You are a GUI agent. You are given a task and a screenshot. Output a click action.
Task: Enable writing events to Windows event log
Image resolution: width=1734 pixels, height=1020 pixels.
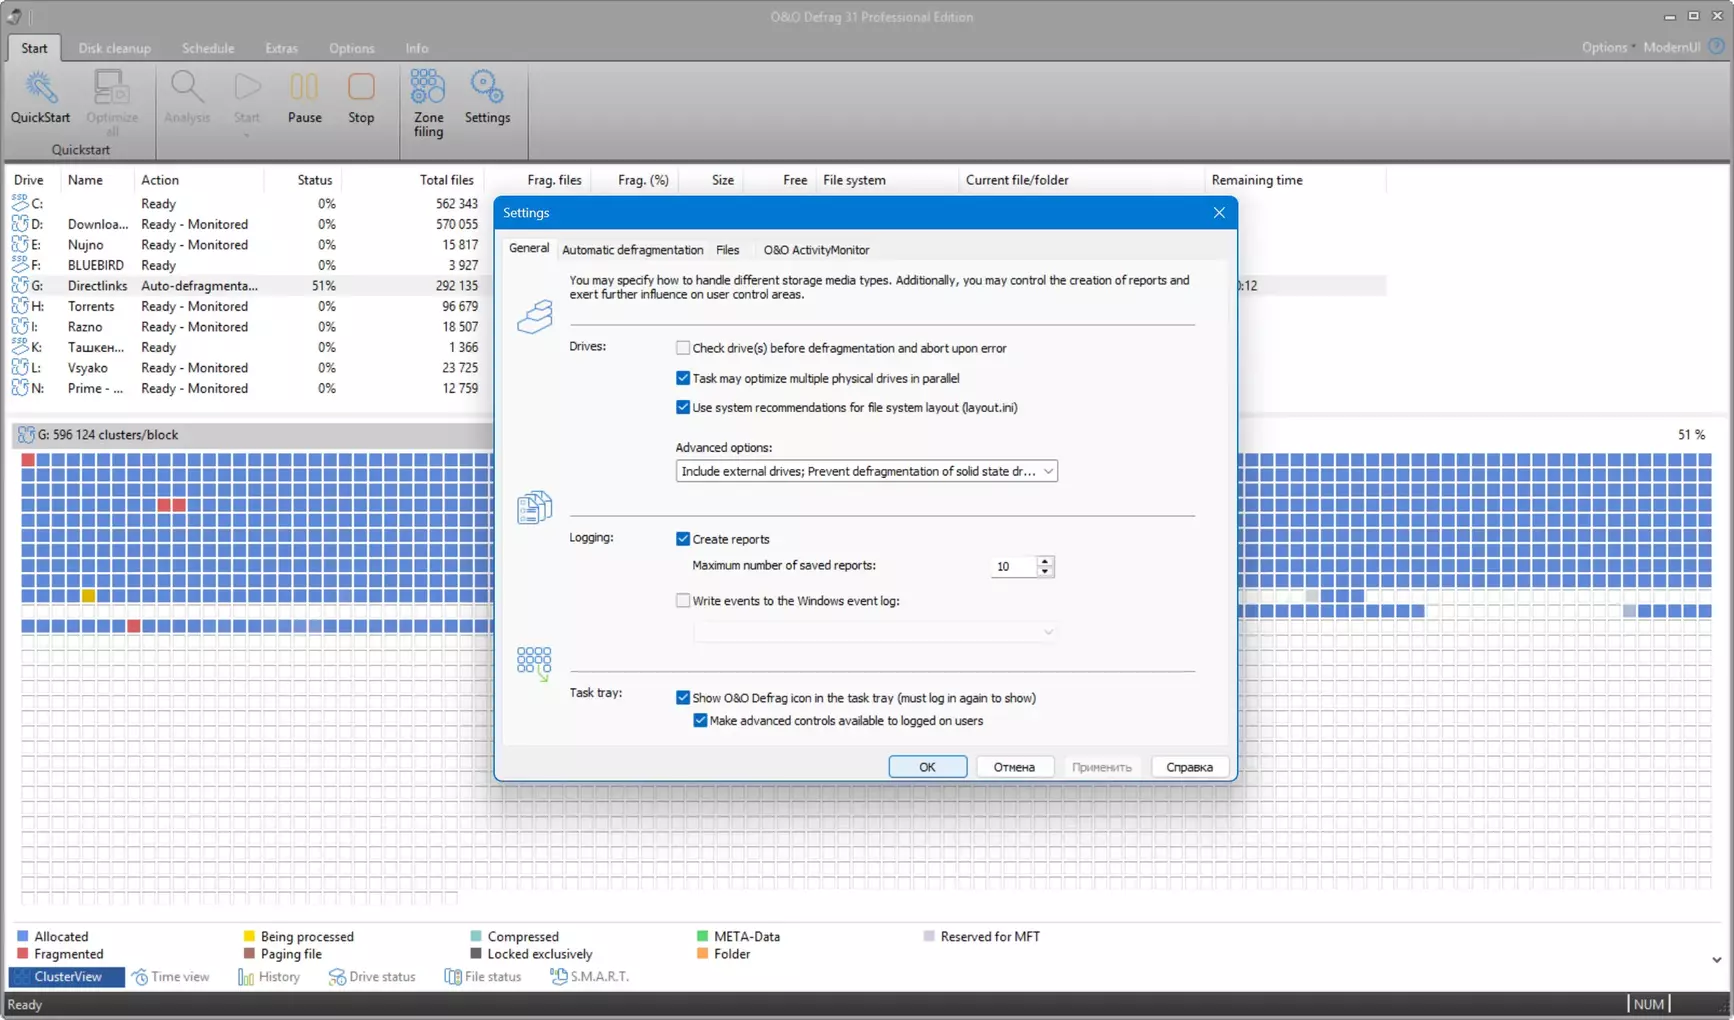click(x=683, y=601)
